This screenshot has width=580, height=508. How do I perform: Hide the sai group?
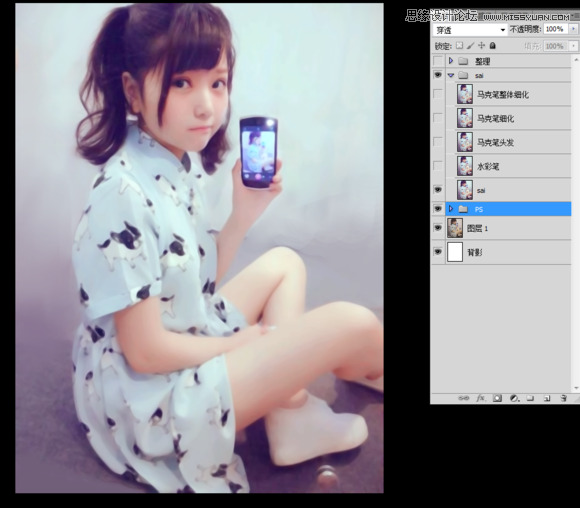click(438, 75)
